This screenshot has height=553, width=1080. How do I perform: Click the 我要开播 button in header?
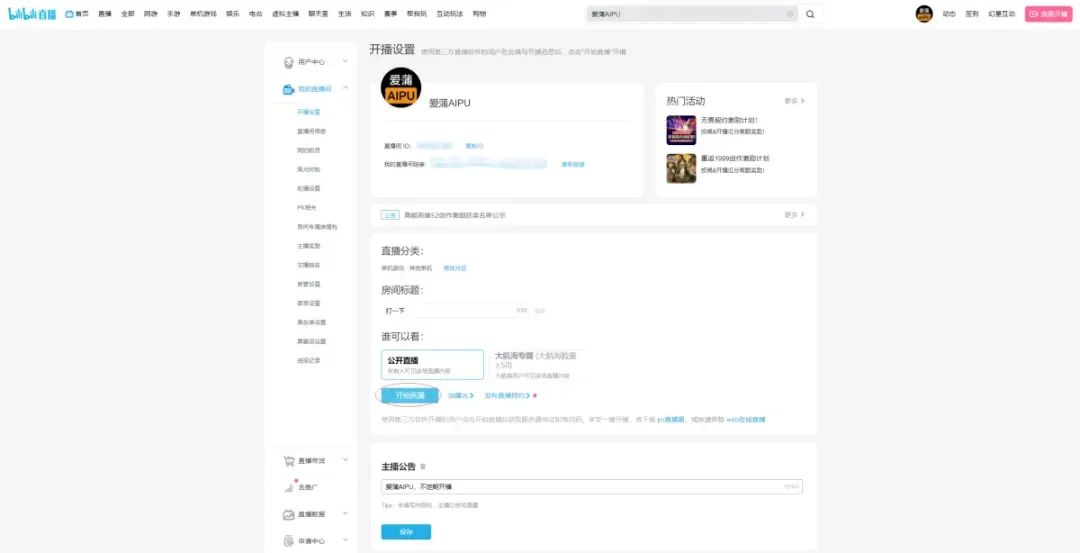[1048, 14]
